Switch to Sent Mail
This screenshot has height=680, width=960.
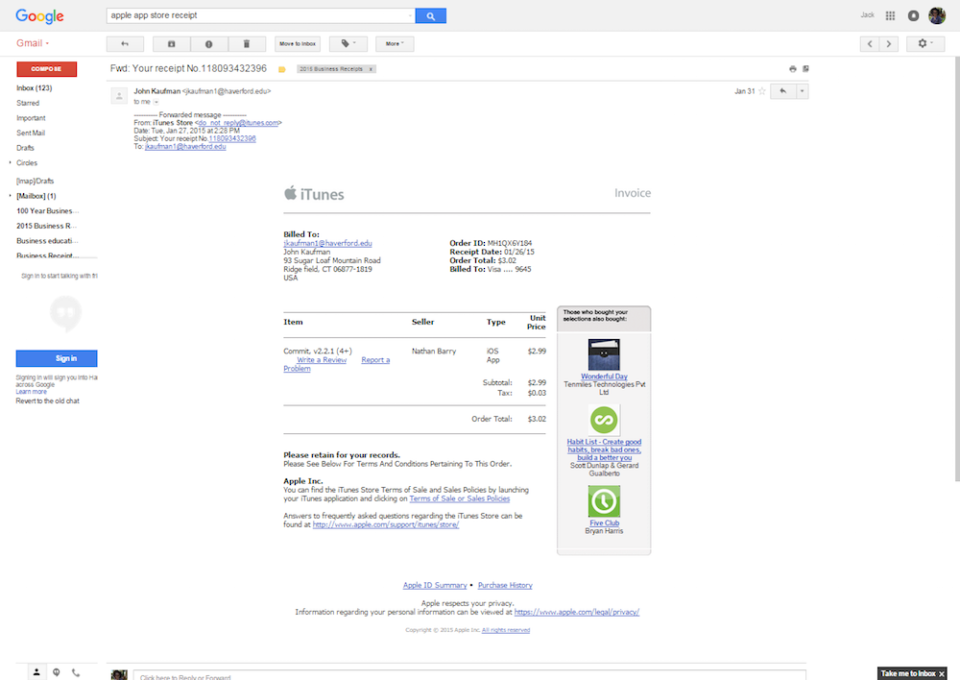33,132
